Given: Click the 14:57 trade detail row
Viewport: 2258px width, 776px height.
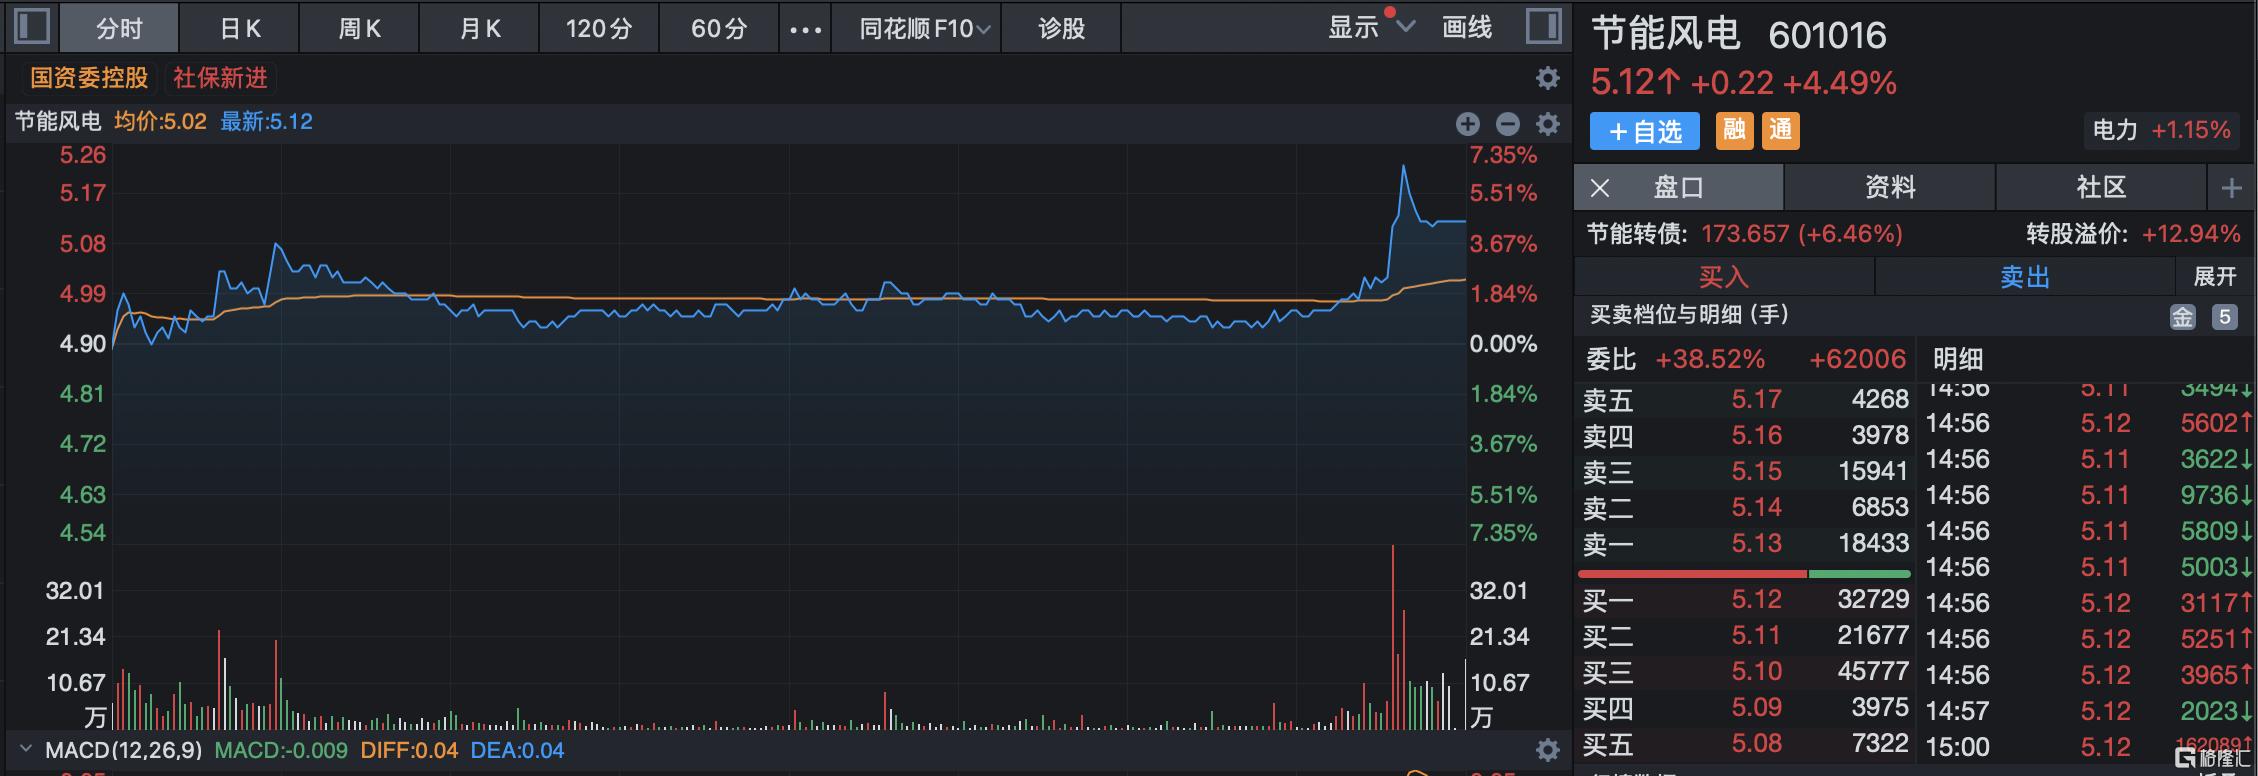Looking at the screenshot, I should 2089,711.
